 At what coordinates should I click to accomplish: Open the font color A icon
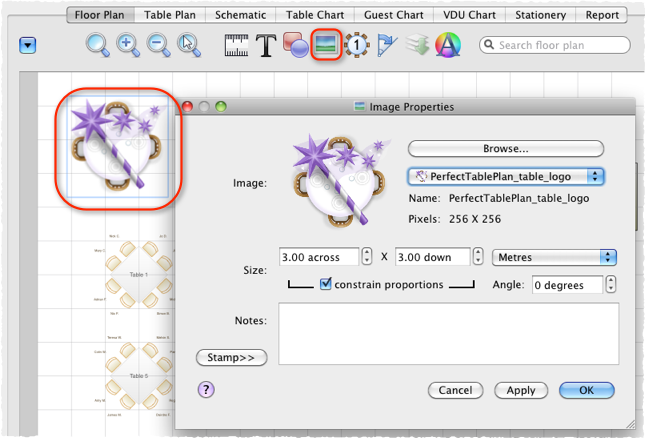[x=448, y=45]
